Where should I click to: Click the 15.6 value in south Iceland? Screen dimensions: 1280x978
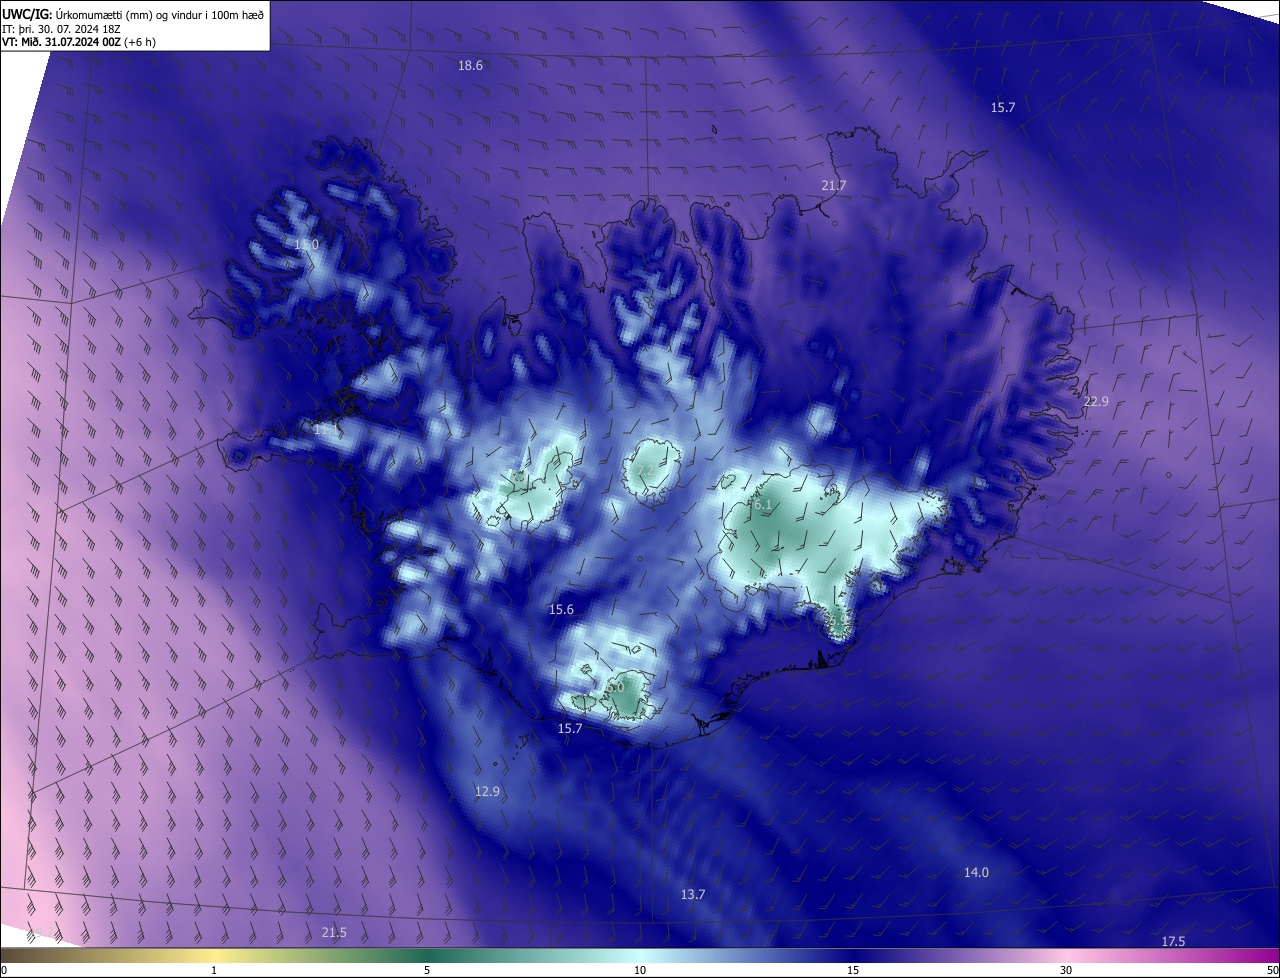561,610
